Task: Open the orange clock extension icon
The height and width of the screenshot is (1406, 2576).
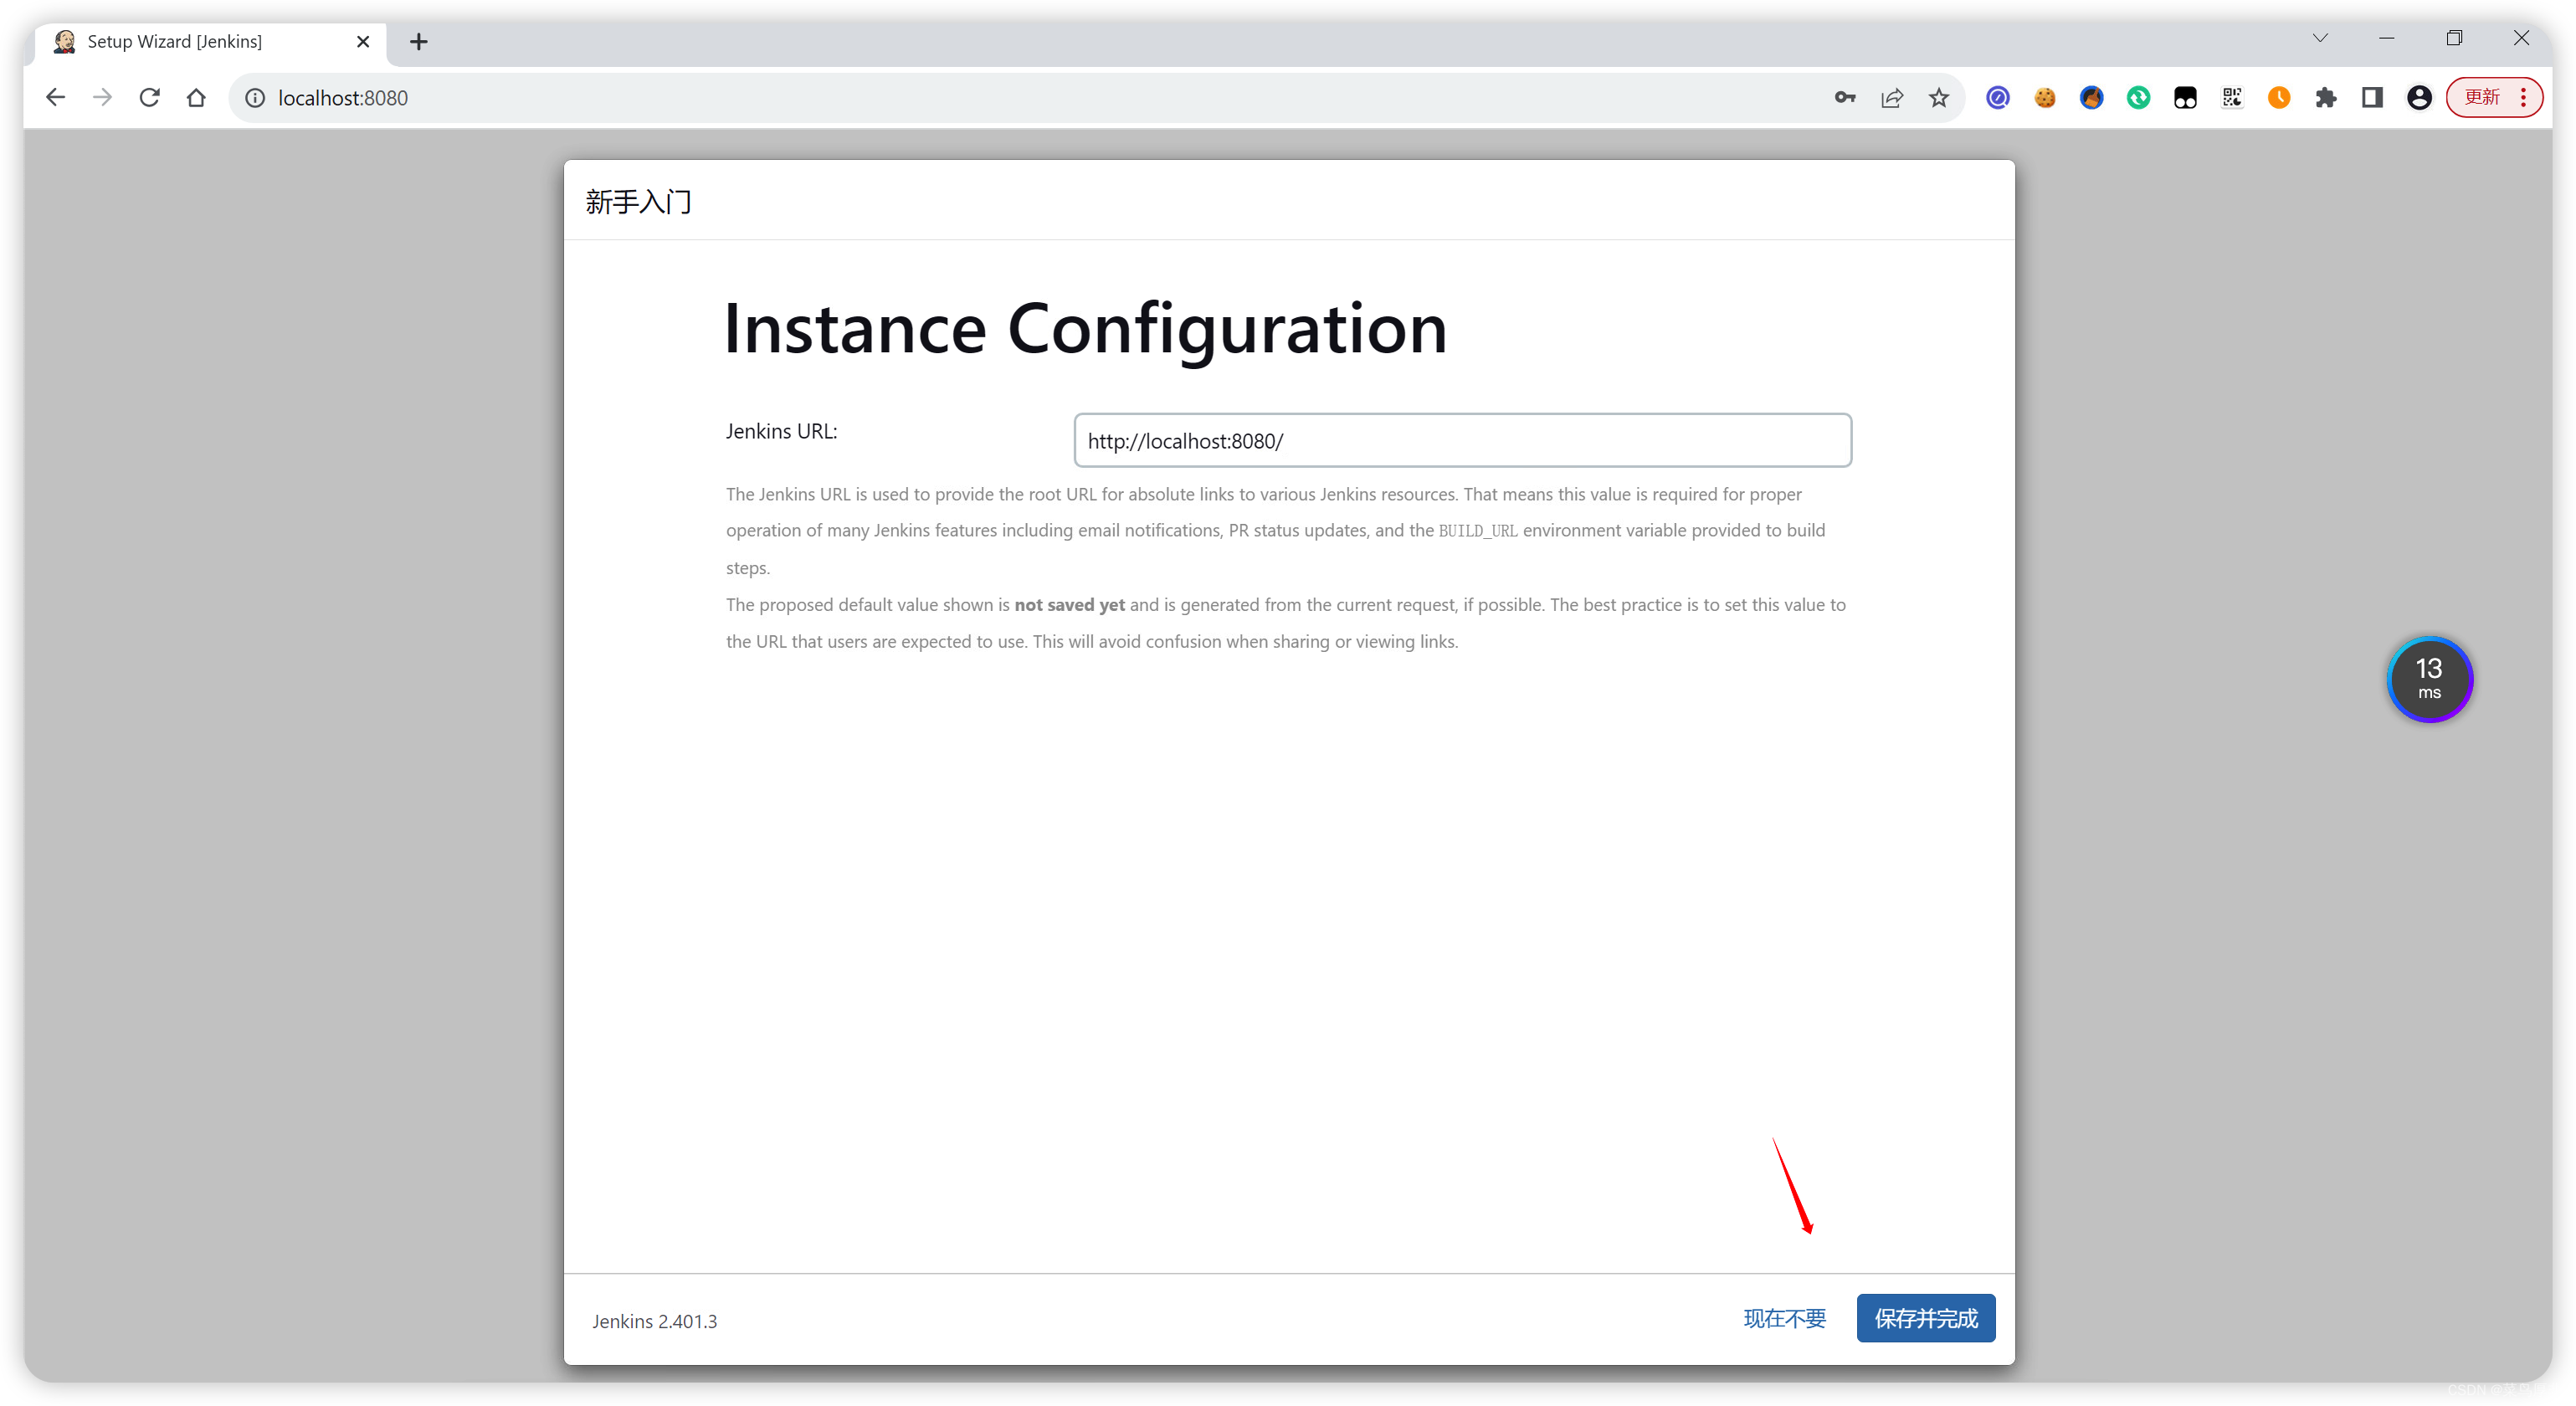Action: 2279,97
